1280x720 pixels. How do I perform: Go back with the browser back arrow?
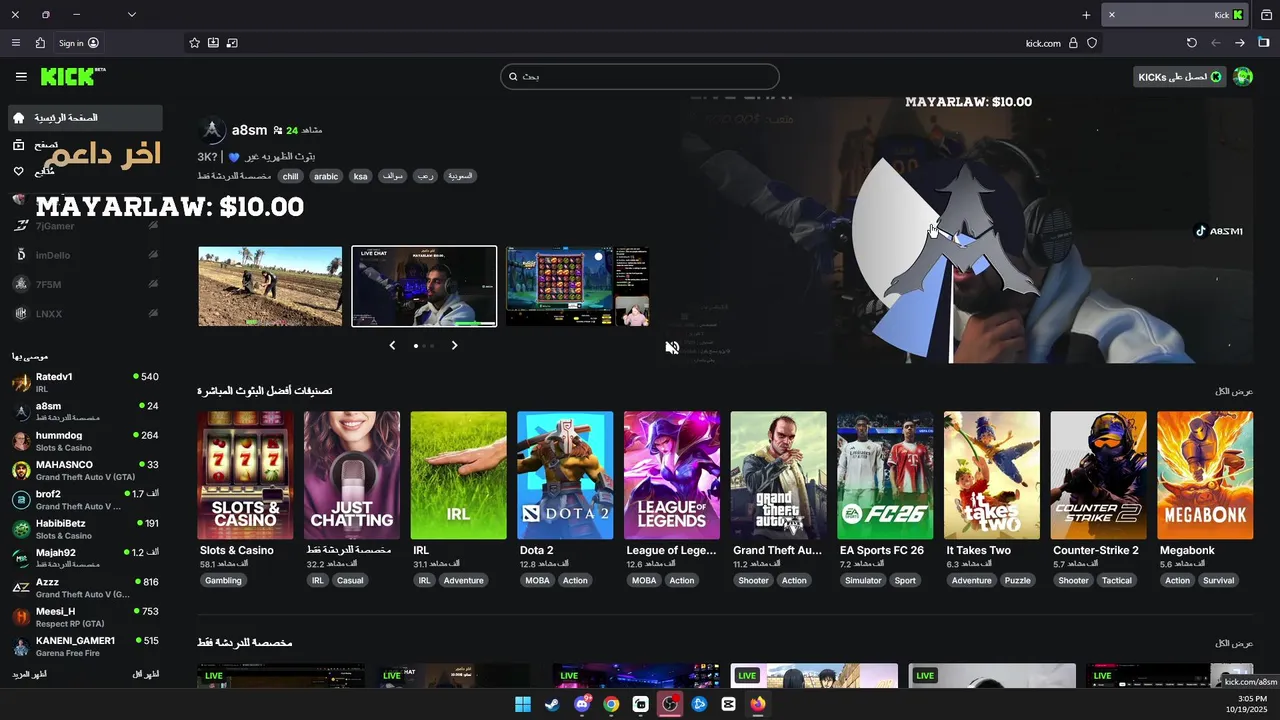pyautogui.click(x=1216, y=43)
